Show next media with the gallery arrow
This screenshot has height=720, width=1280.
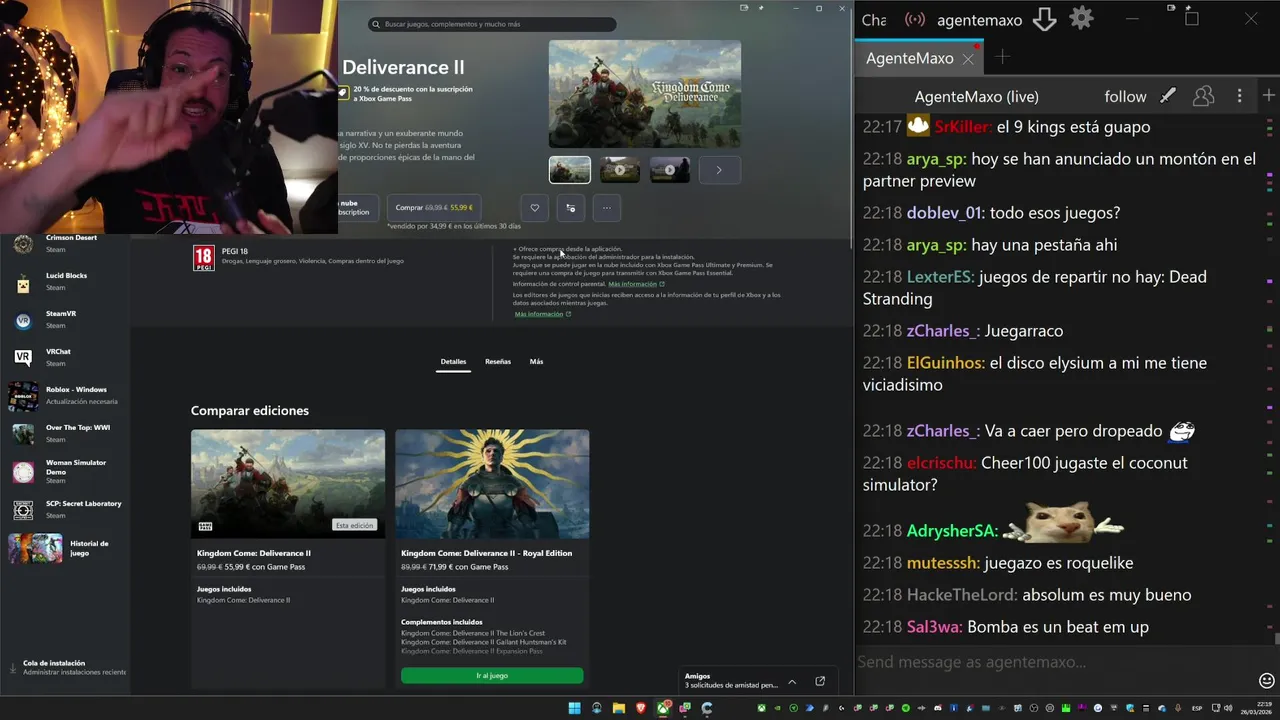[718, 170]
